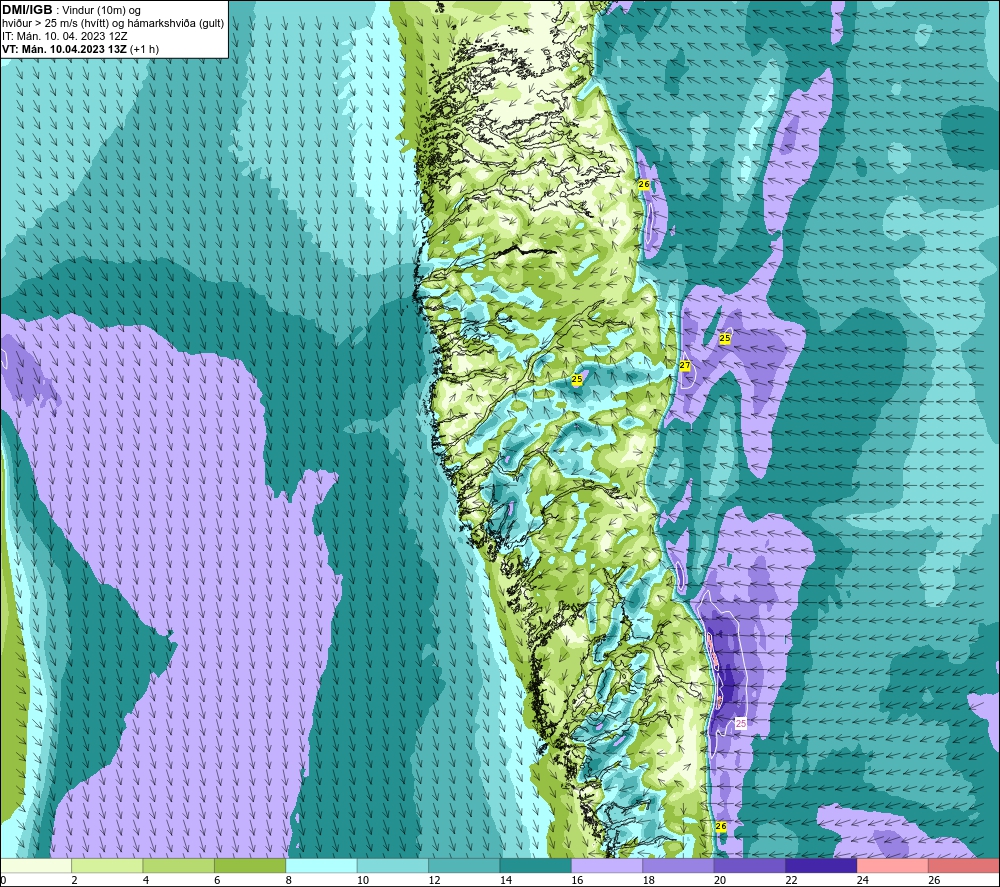1000x887 pixels.
Task: Click the legend scale value 6
Action: pos(217,880)
